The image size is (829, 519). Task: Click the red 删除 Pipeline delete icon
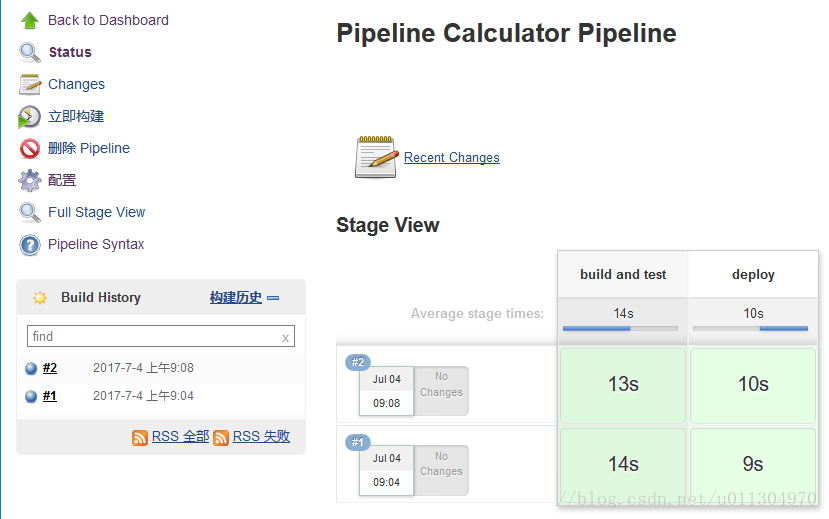pyautogui.click(x=30, y=149)
